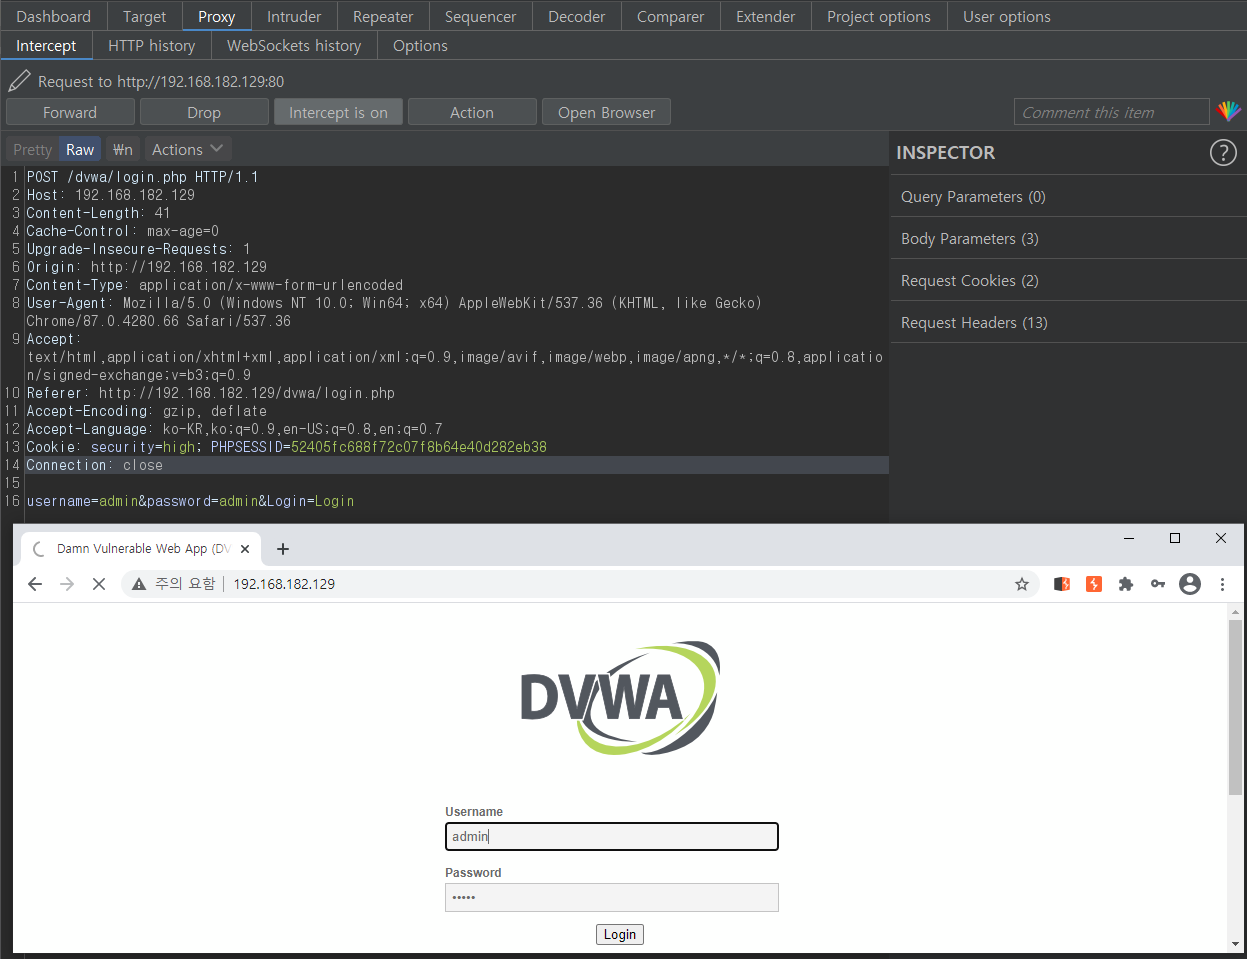Expand Body Parameters (3) section
Screen dimensions: 1247x959
pyautogui.click(x=1068, y=238)
